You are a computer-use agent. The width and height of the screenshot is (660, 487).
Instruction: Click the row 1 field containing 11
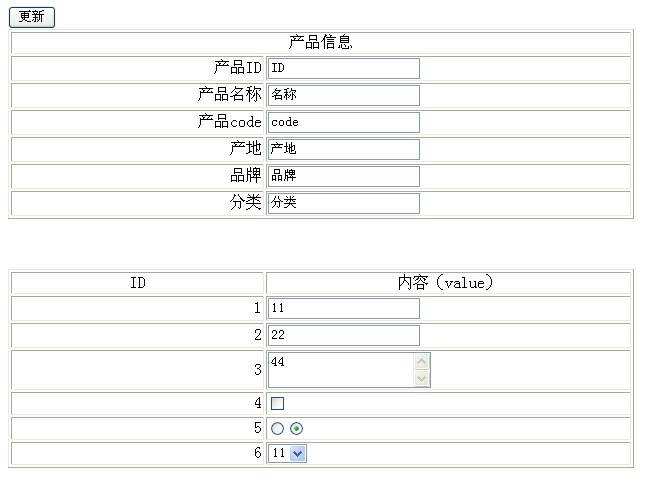343,309
